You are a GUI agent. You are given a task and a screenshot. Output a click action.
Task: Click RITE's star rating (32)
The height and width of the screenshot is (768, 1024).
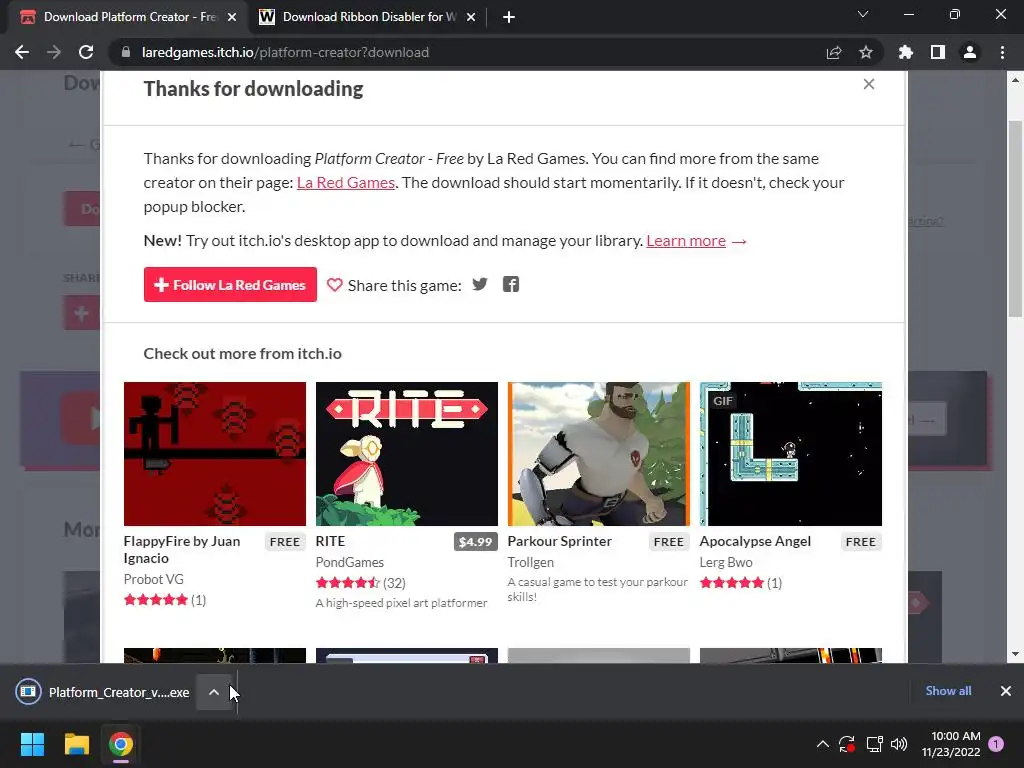click(x=360, y=583)
